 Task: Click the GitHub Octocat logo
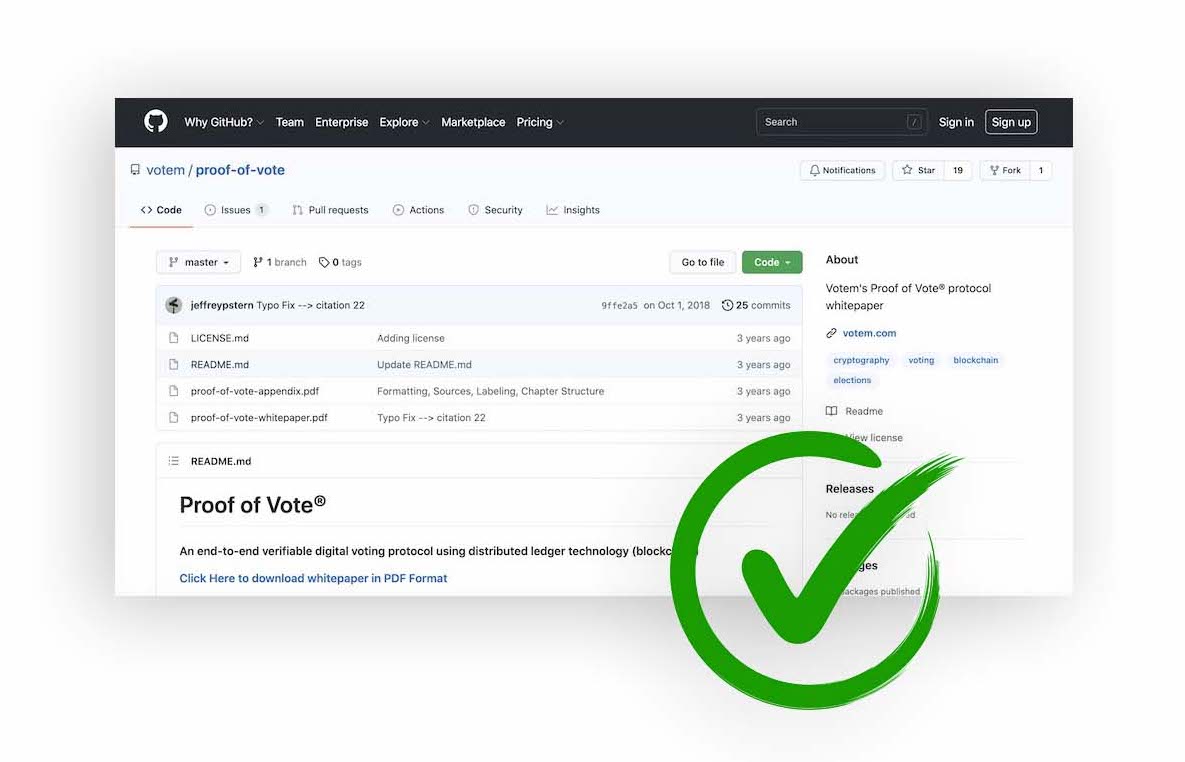156,122
